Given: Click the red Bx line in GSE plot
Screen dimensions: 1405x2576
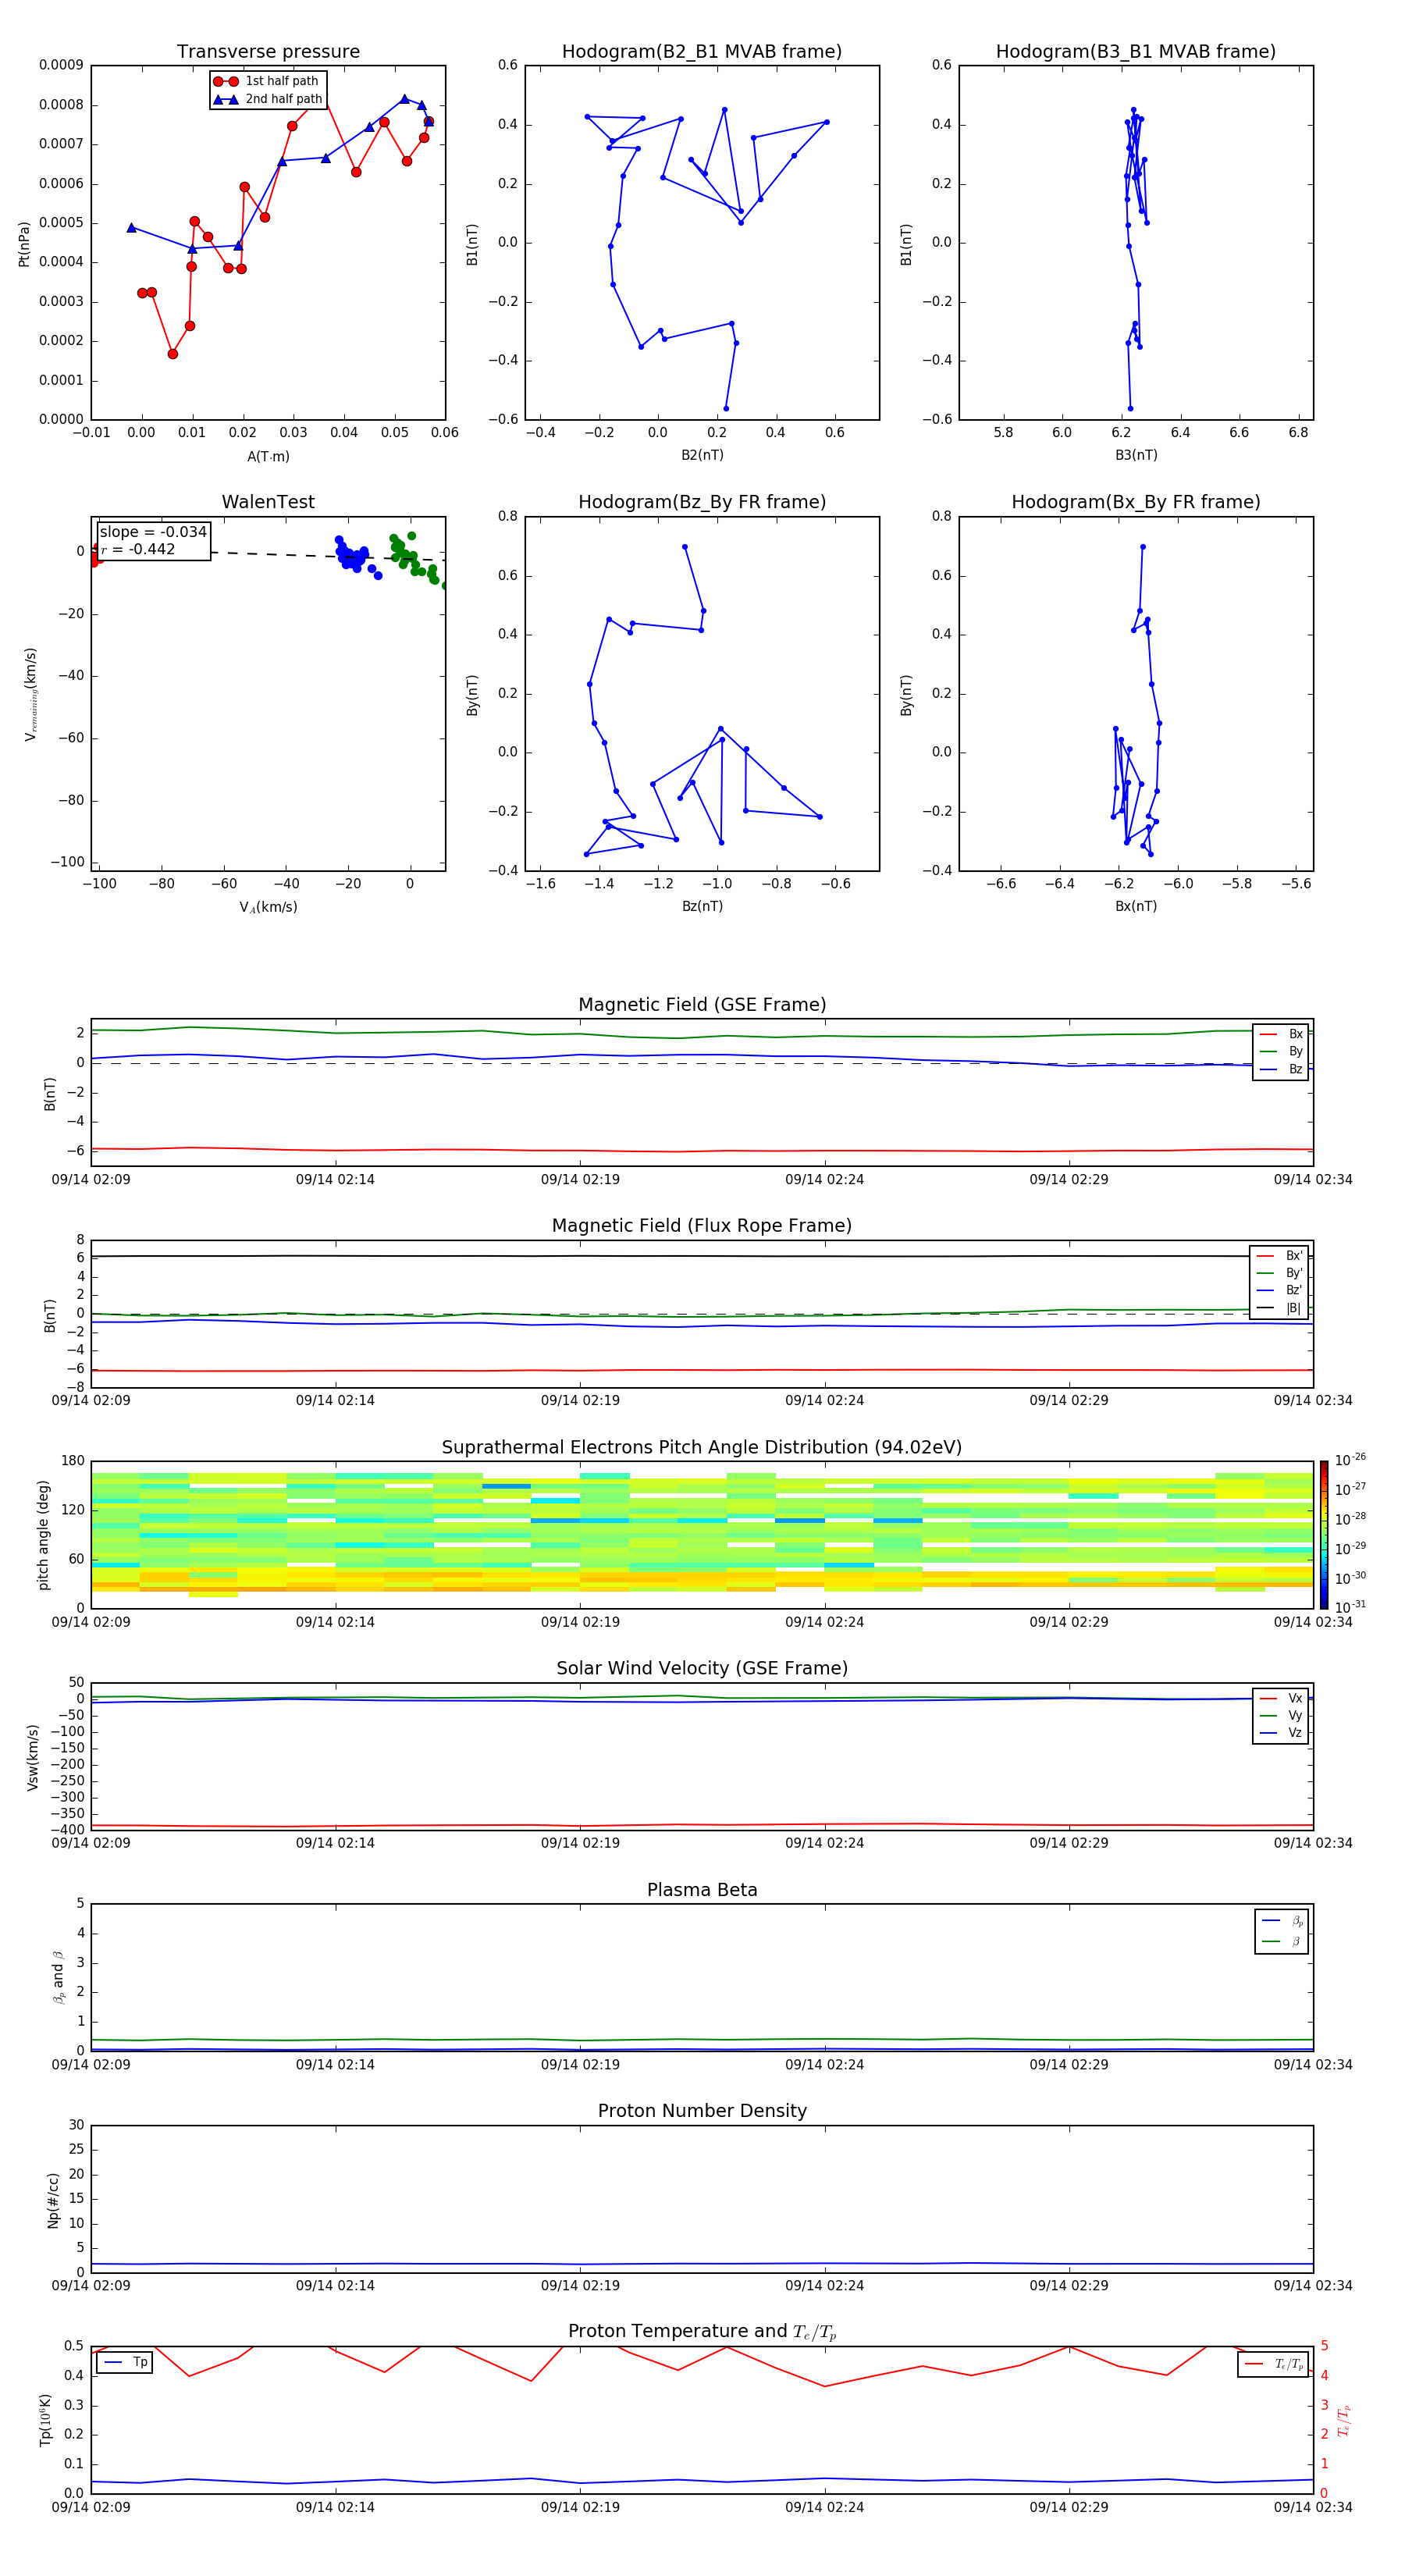Looking at the screenshot, I should (702, 1151).
